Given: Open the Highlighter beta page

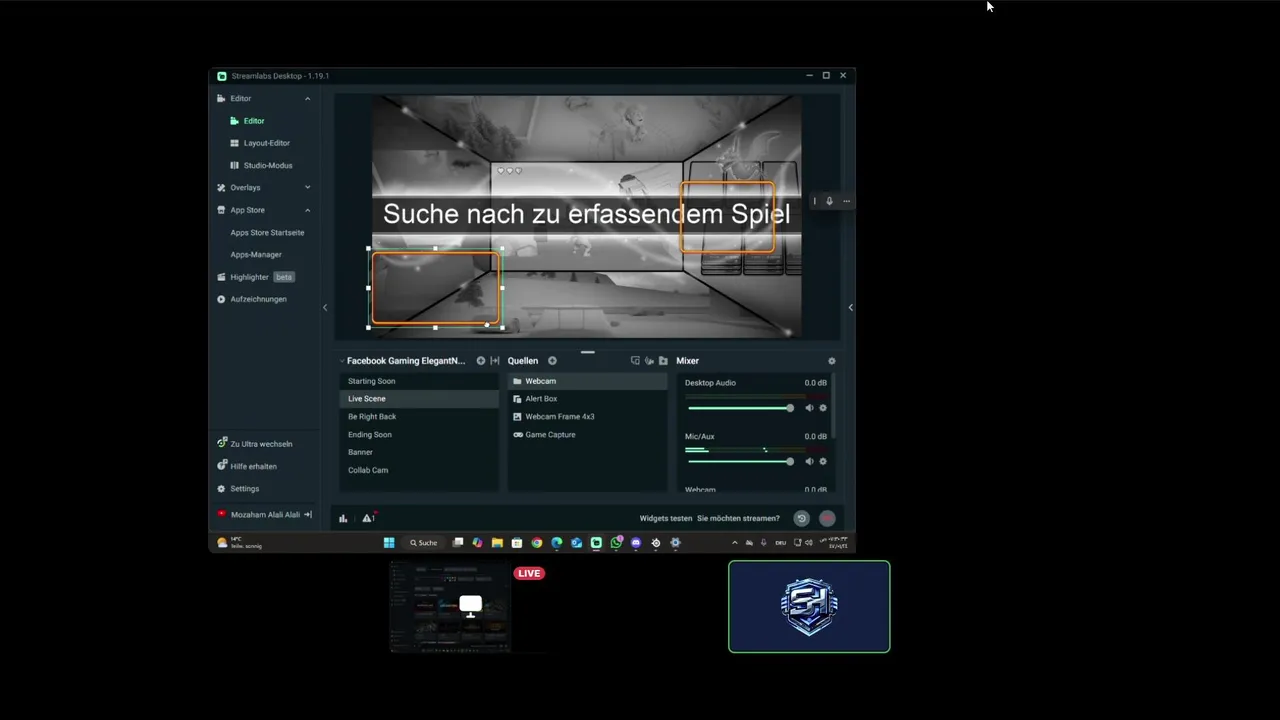Looking at the screenshot, I should click(255, 277).
